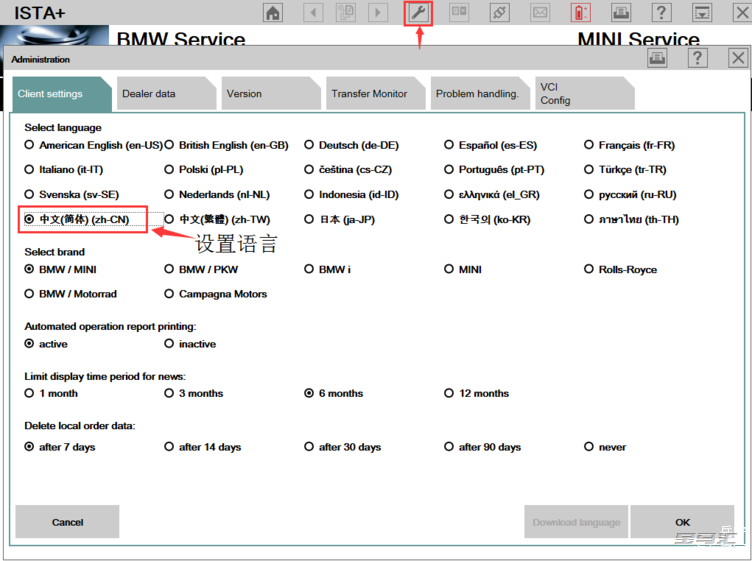
Task: Select čeština (cs-CZ) language
Action: [348, 170]
